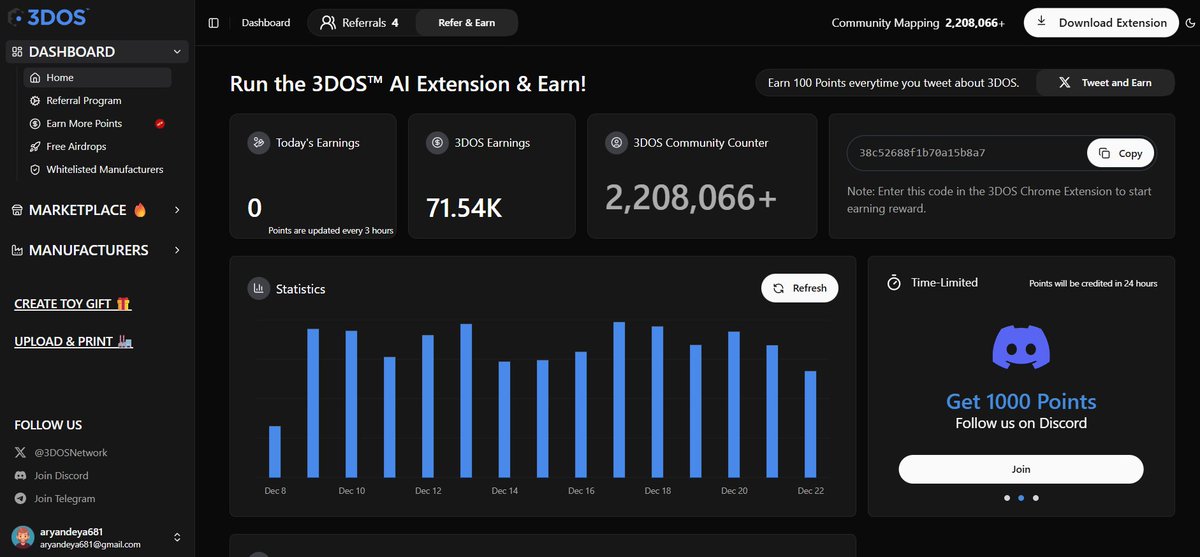Collapse the DASHBOARD section chevron

click(177, 51)
